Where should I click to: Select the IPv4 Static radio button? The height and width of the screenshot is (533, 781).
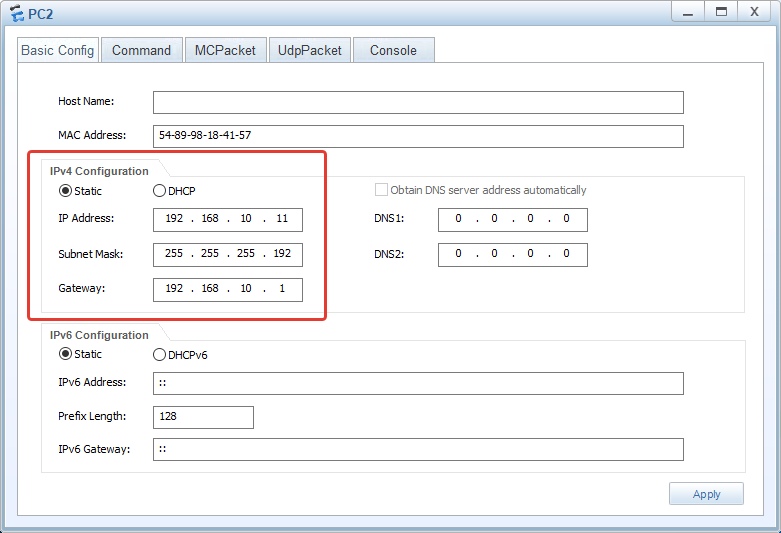[x=66, y=191]
